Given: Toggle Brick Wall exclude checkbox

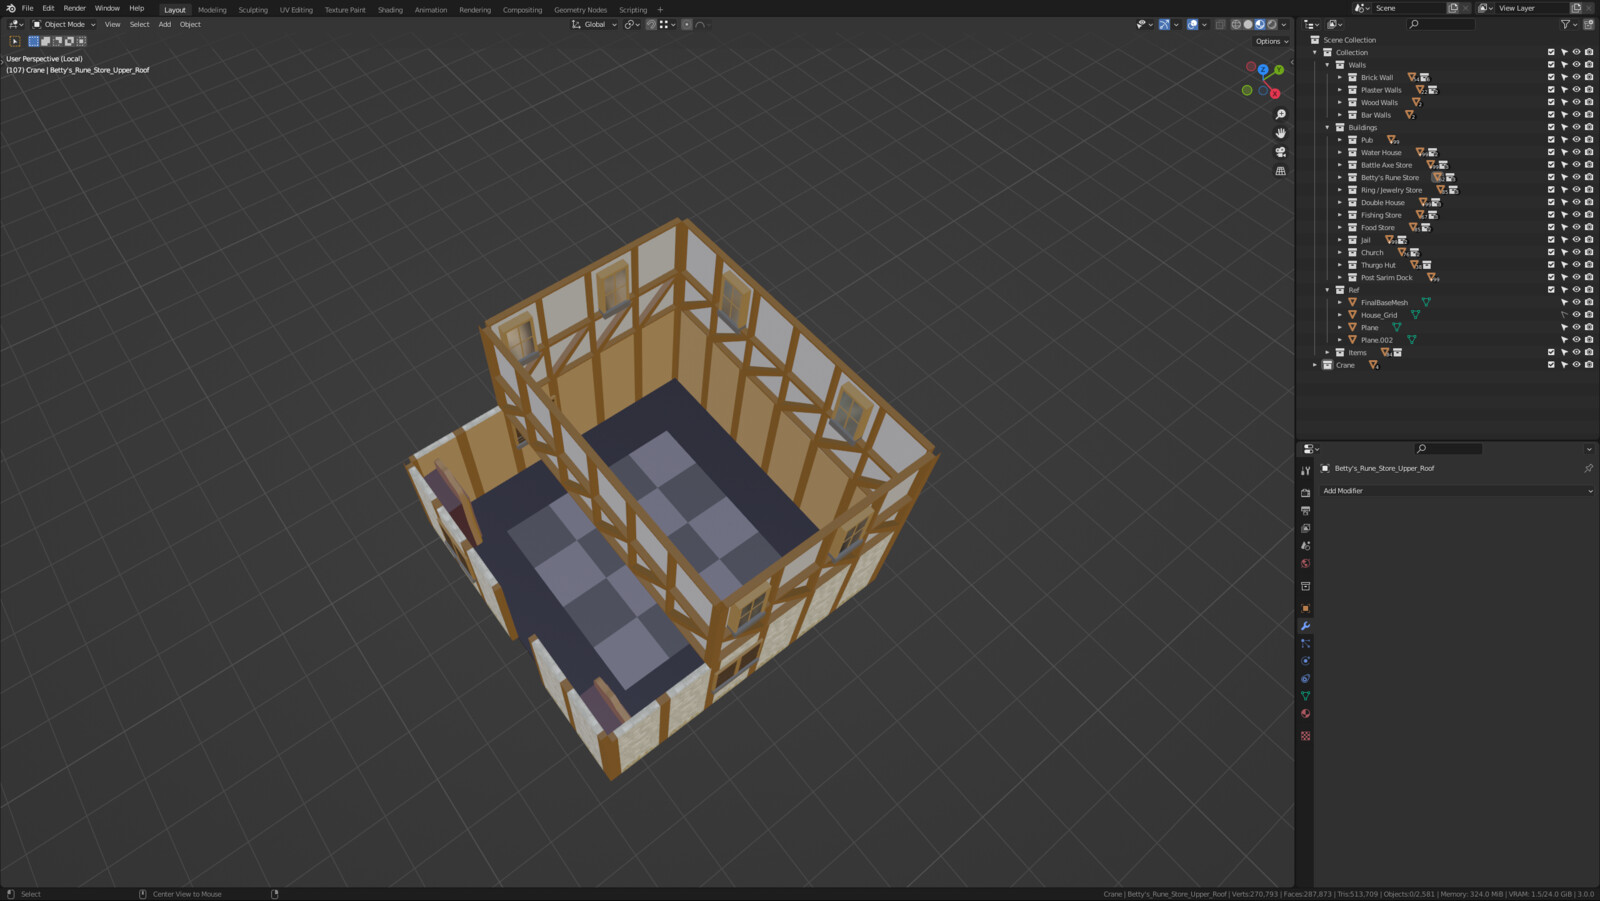Looking at the screenshot, I should [x=1551, y=77].
